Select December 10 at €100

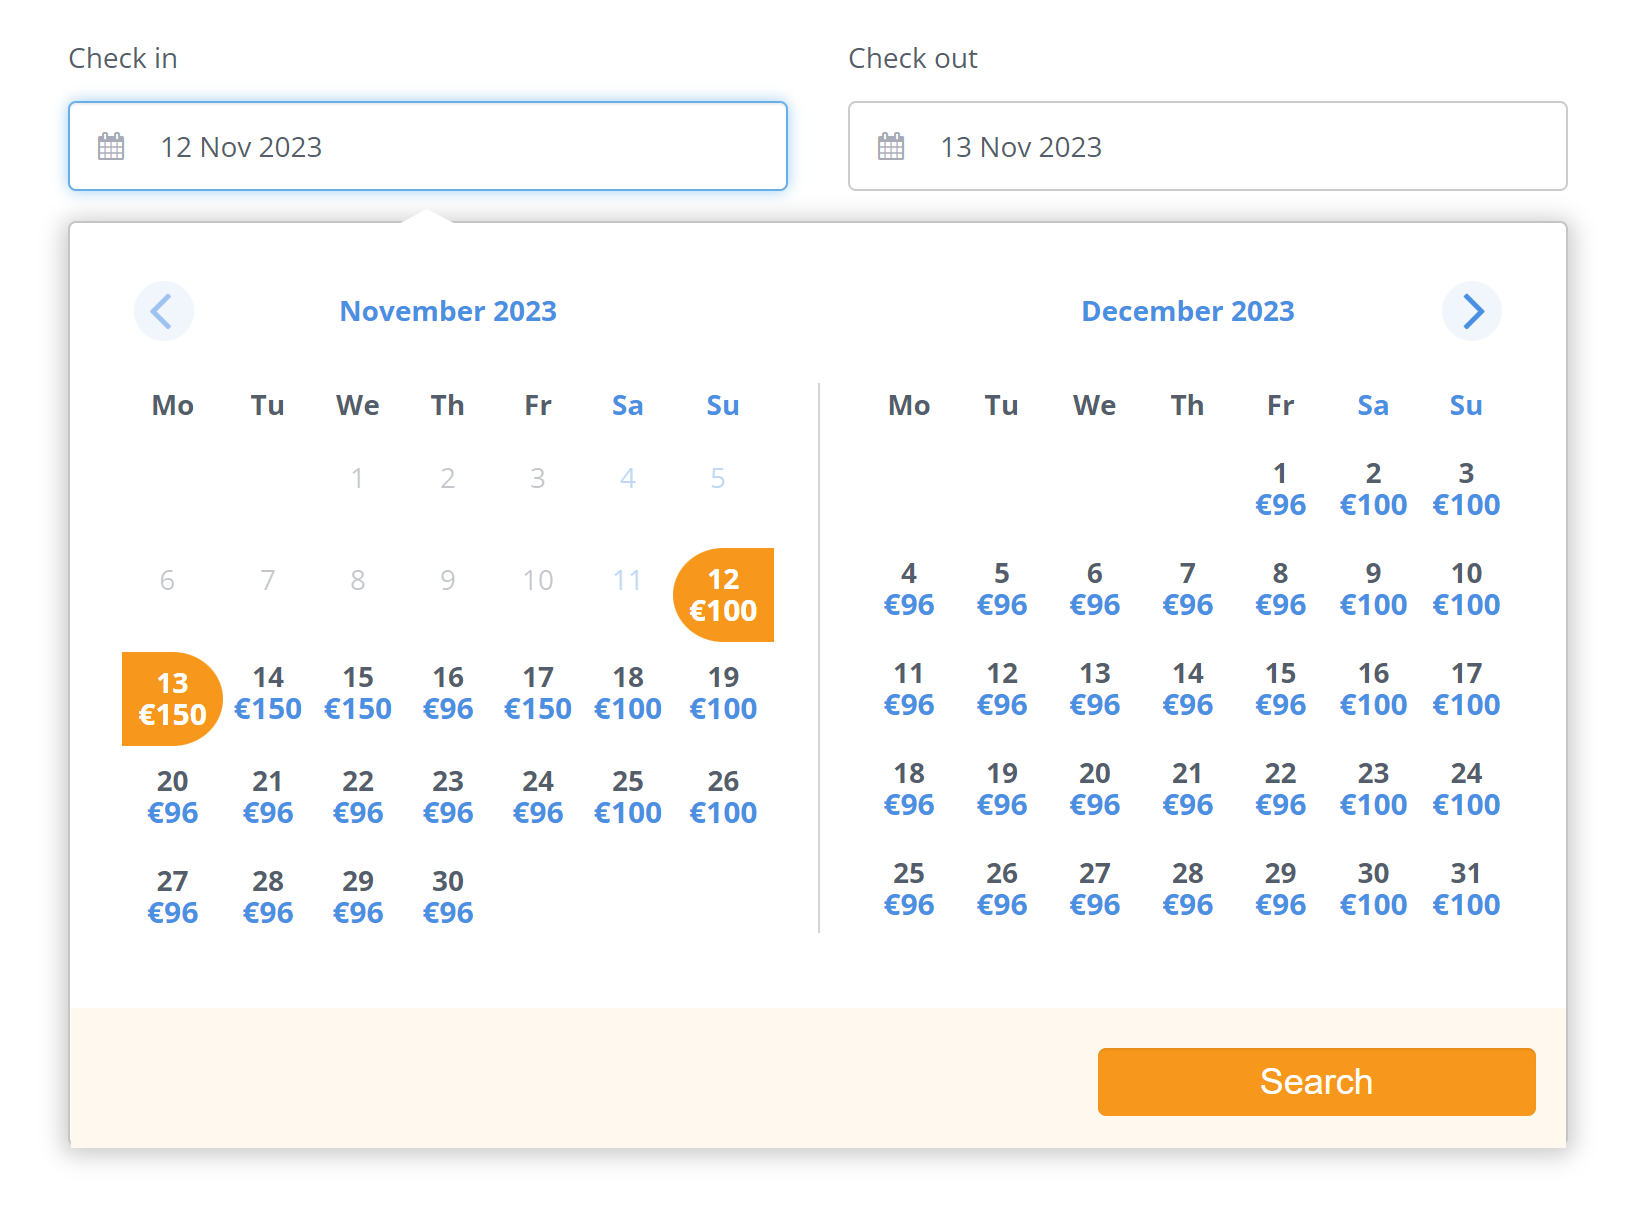(1466, 589)
